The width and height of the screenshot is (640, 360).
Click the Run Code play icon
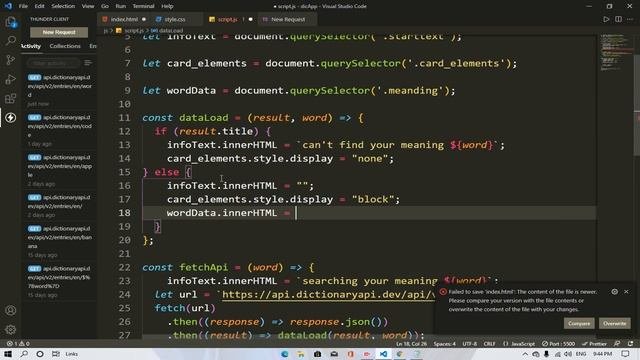pyautogui.click(x=606, y=19)
